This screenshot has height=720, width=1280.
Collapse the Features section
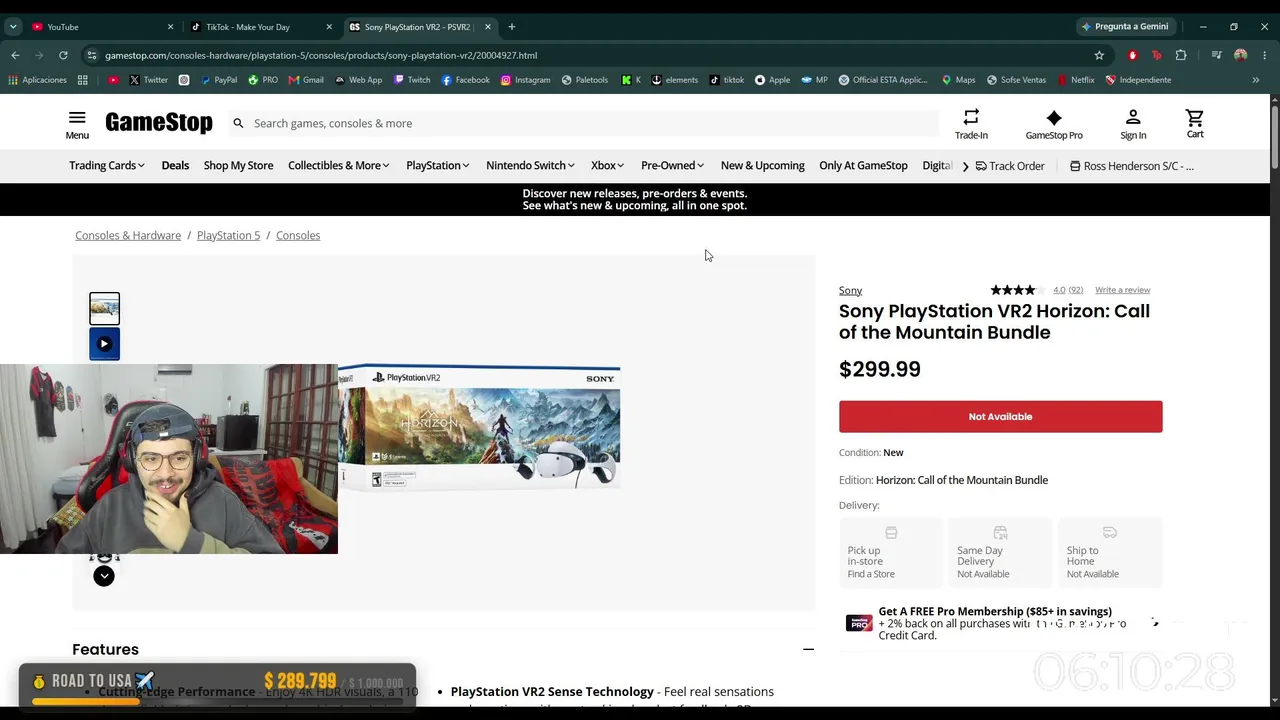click(808, 649)
